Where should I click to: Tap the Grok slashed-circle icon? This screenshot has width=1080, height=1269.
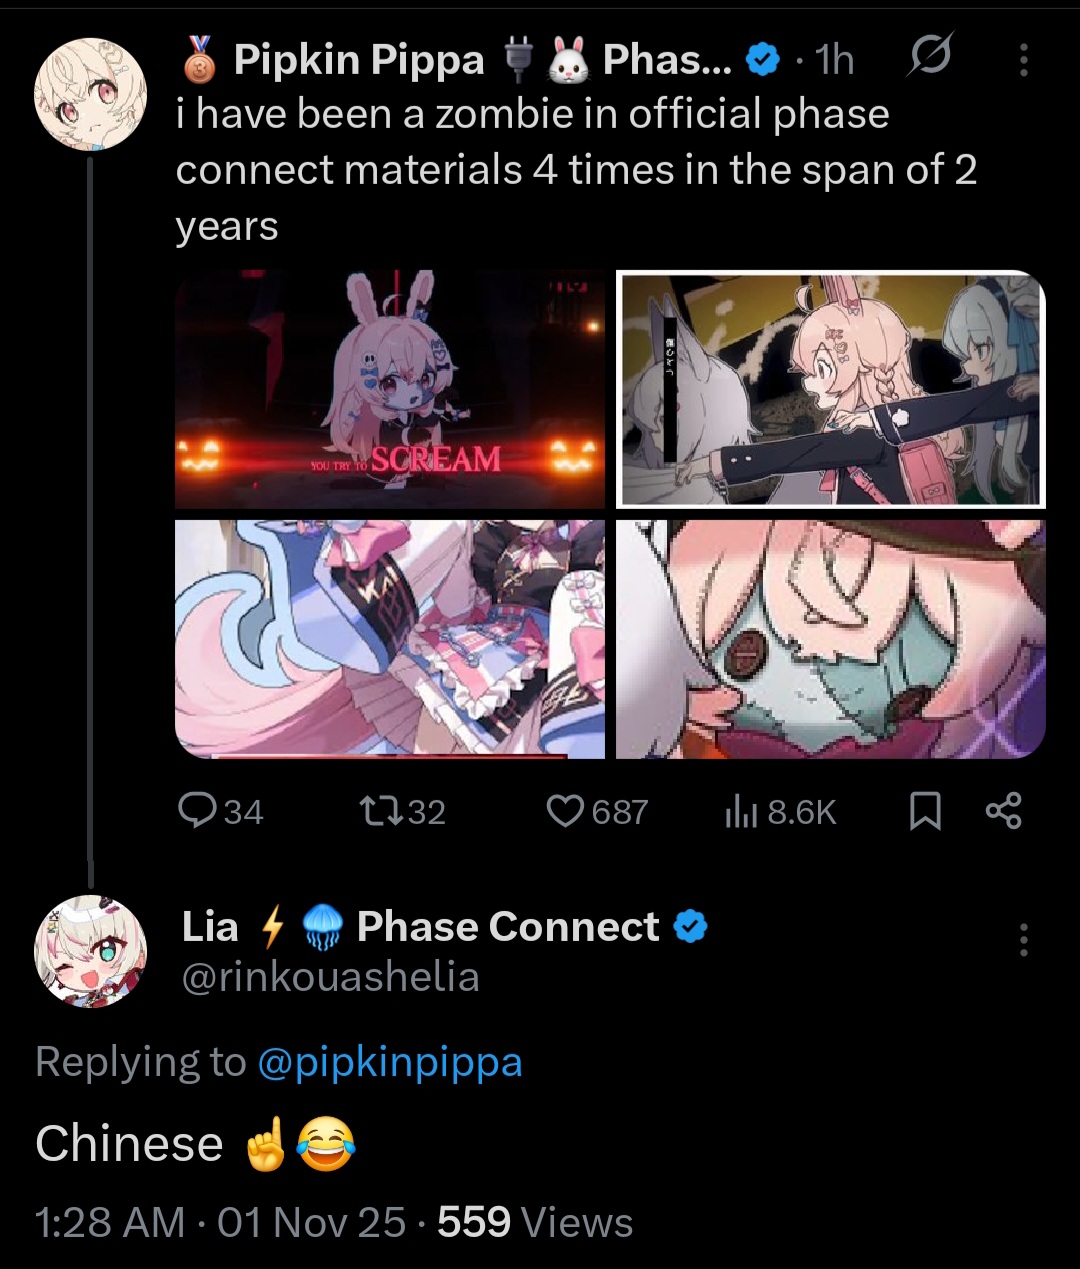(928, 58)
